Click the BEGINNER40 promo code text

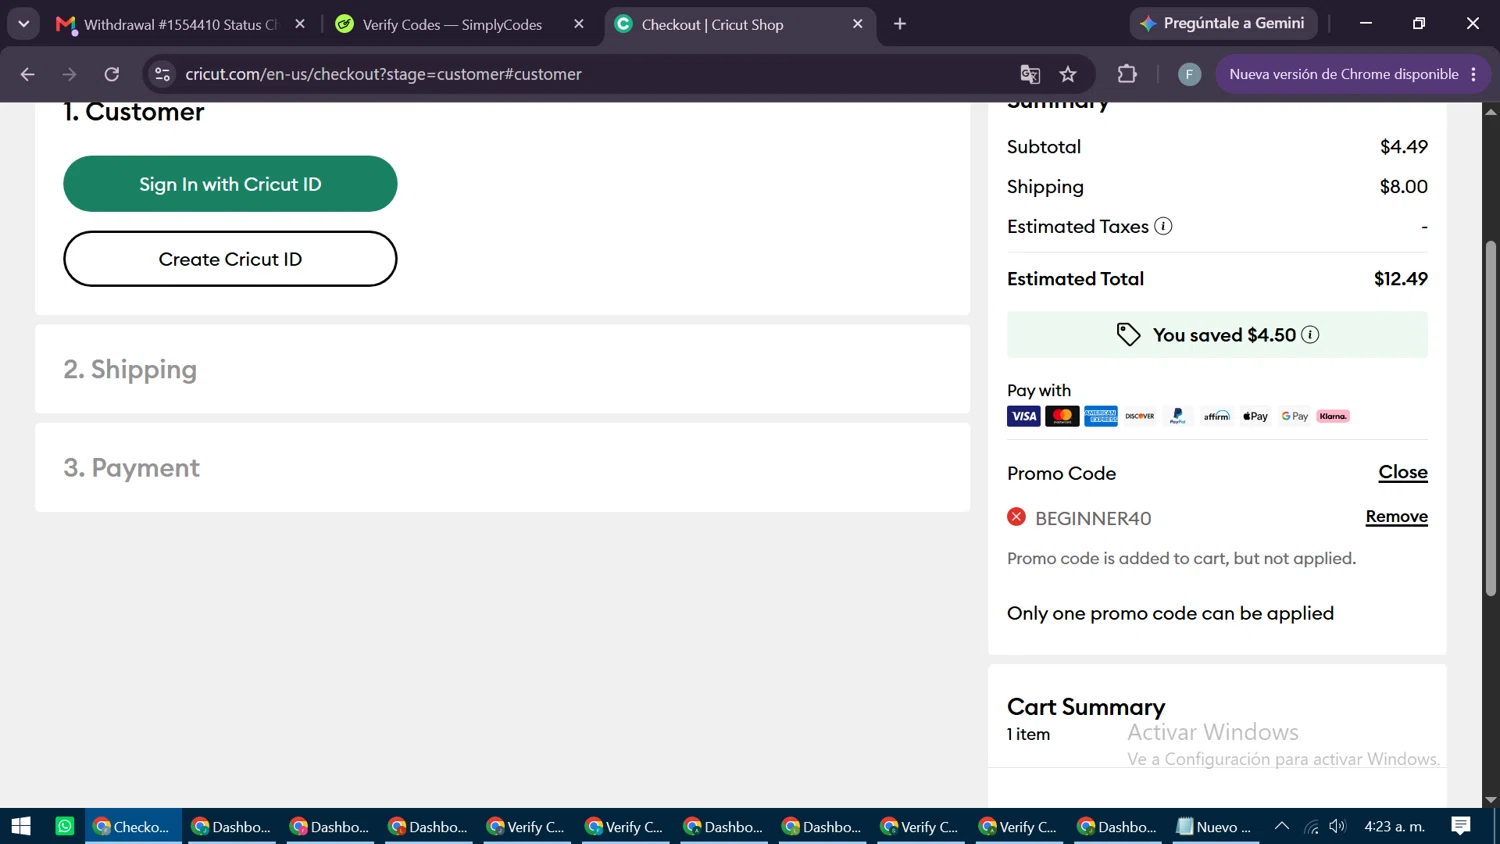point(1093,518)
